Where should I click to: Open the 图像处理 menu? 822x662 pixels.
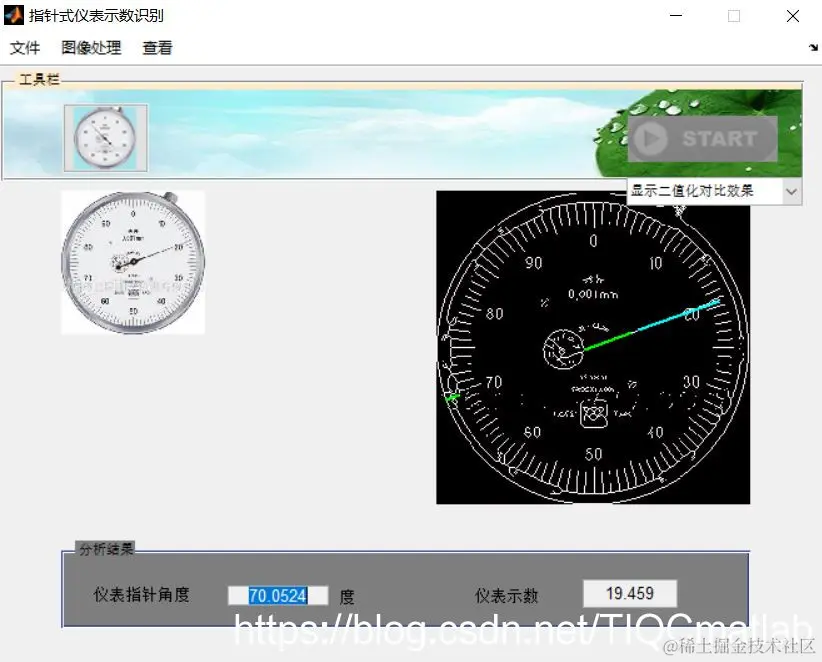coord(91,47)
